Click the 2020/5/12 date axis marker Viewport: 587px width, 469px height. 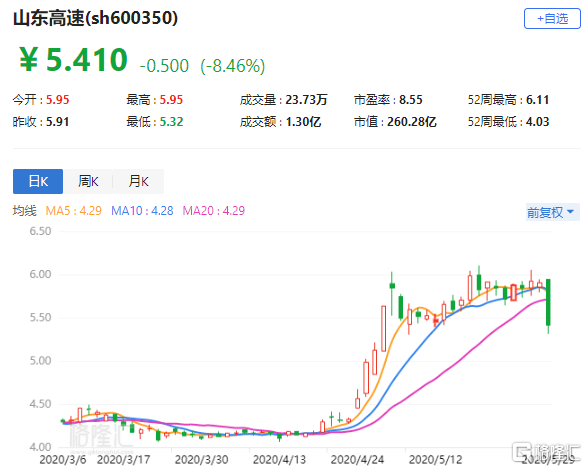[x=435, y=460]
